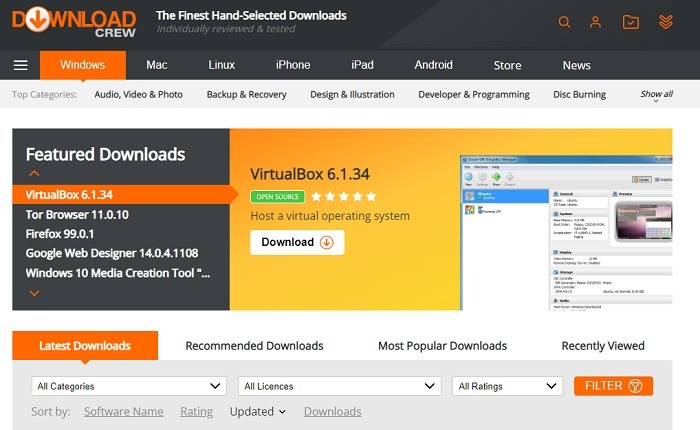Viewport: 700px width, 430px height.
Task: Switch to the Linux tab
Action: (x=221, y=65)
